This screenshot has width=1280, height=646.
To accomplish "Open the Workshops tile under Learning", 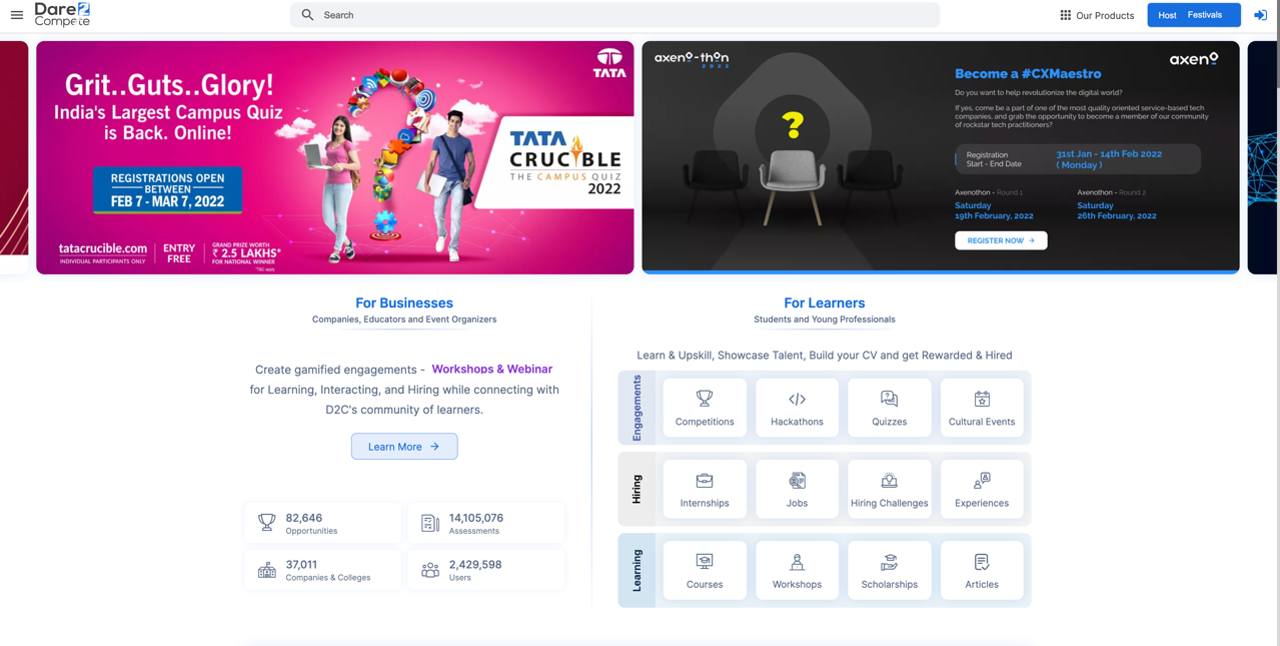I will tap(797, 571).
